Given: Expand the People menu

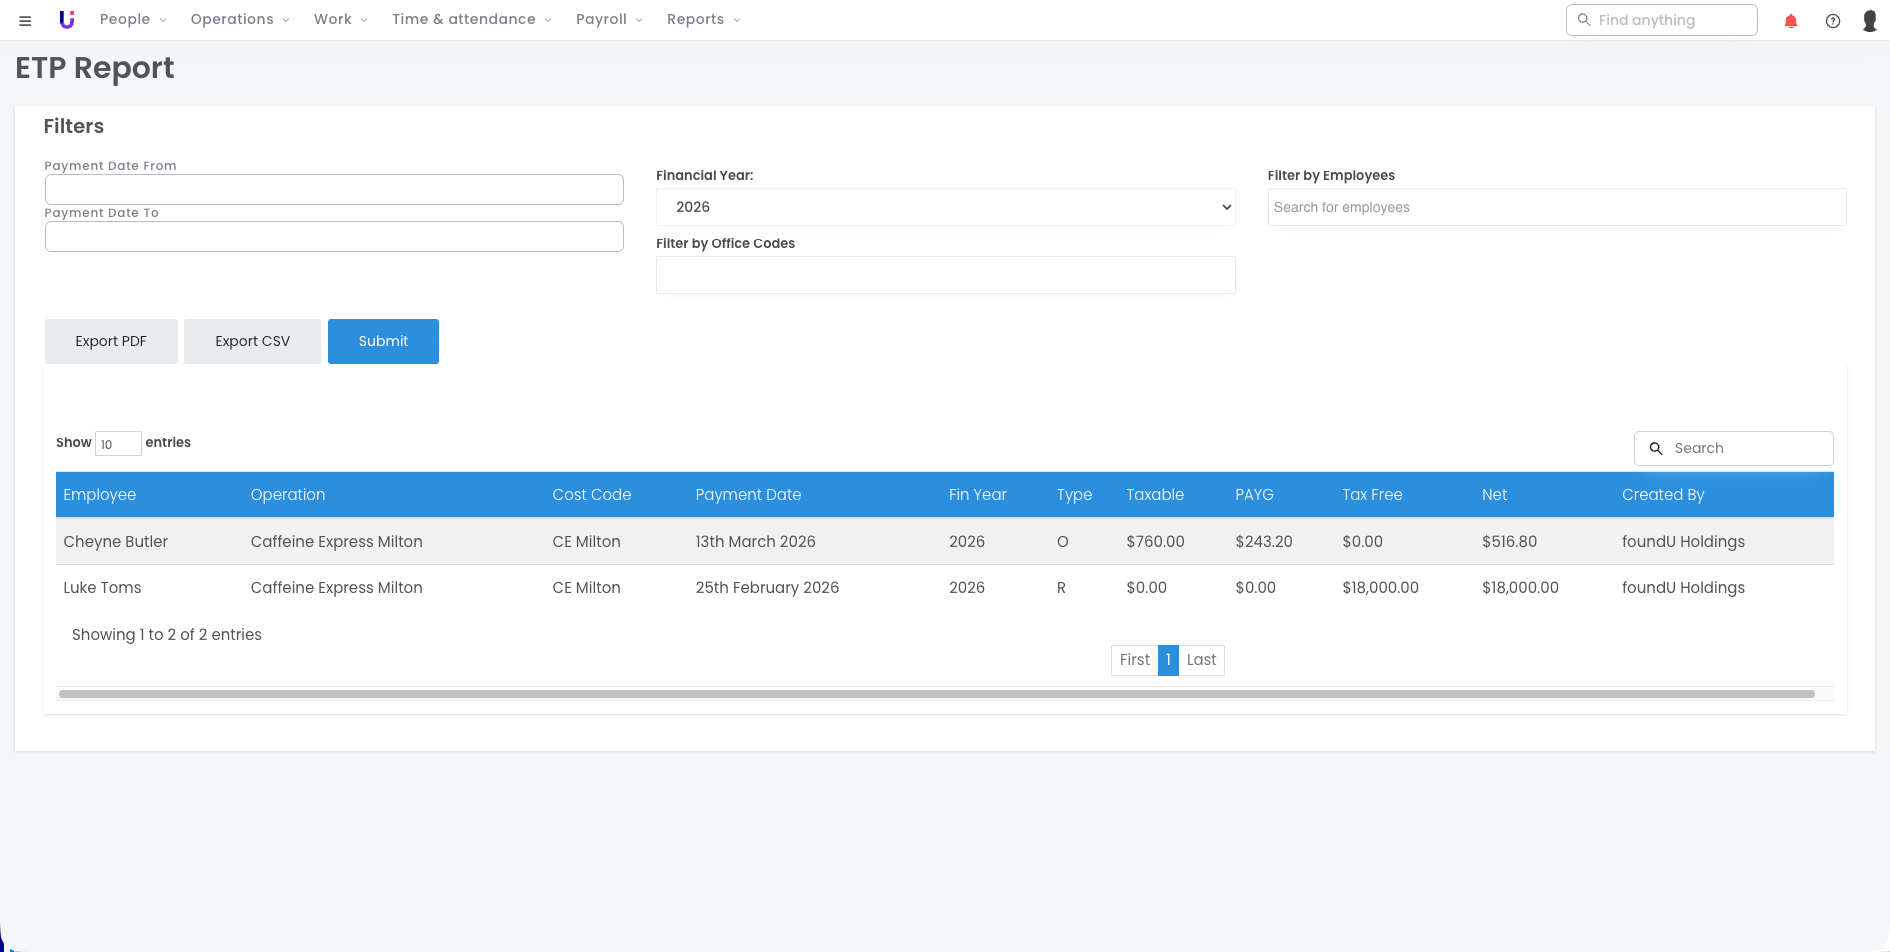Looking at the screenshot, I should 133,20.
